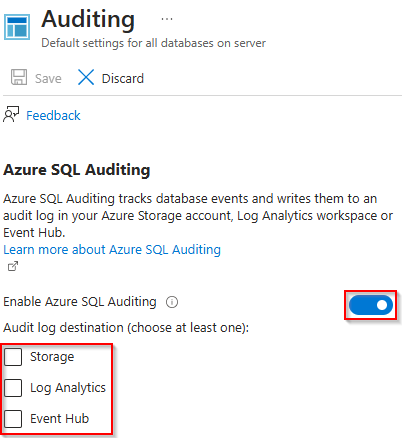Viewport: 402px width, 438px height.
Task: Click 'Default settings for all databases on server'
Action: point(153,43)
